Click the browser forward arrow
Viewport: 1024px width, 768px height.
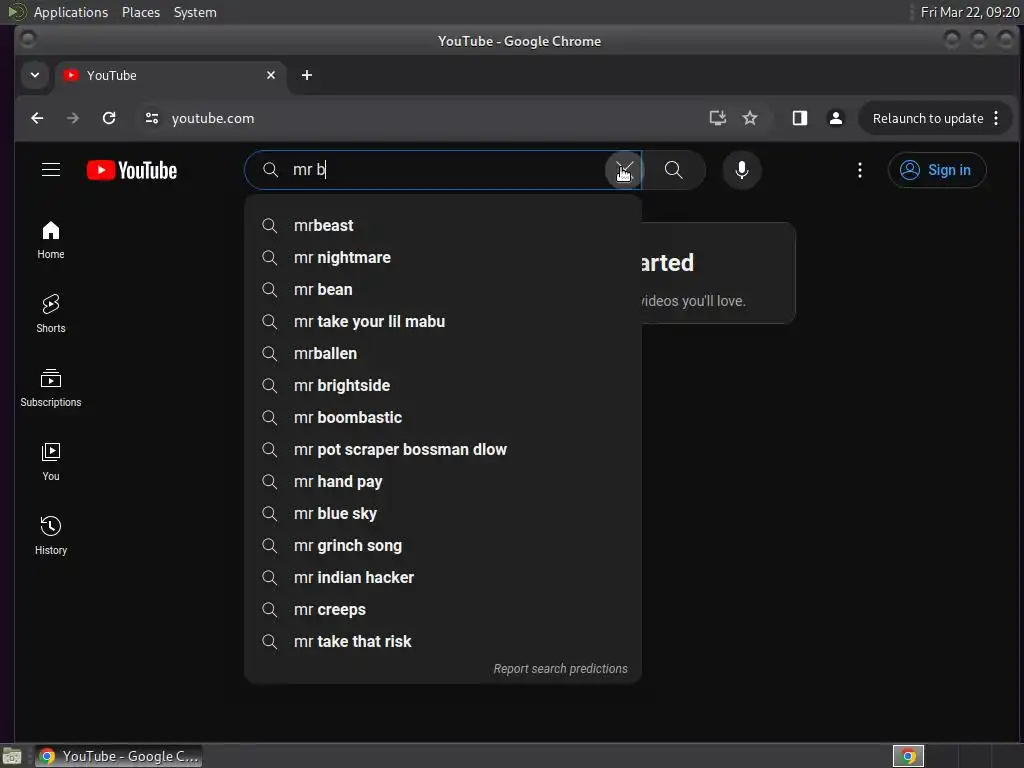72,118
